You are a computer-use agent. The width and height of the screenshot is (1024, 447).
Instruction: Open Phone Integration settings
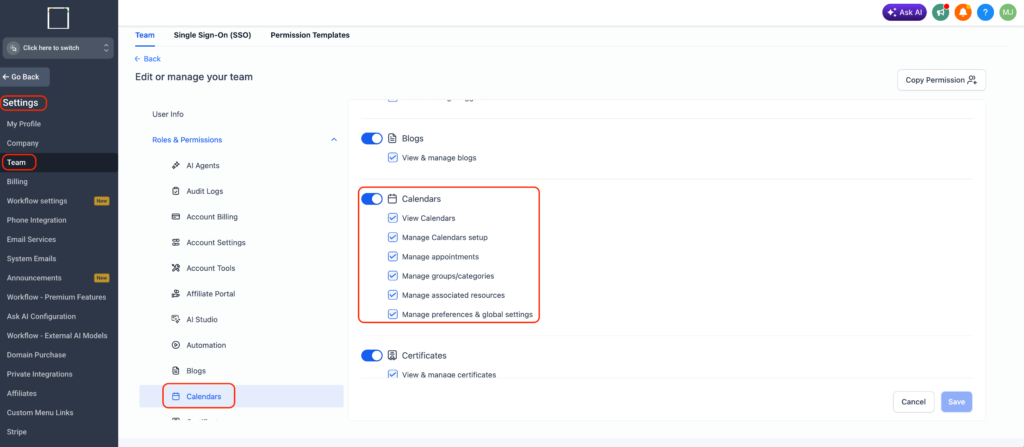point(37,220)
